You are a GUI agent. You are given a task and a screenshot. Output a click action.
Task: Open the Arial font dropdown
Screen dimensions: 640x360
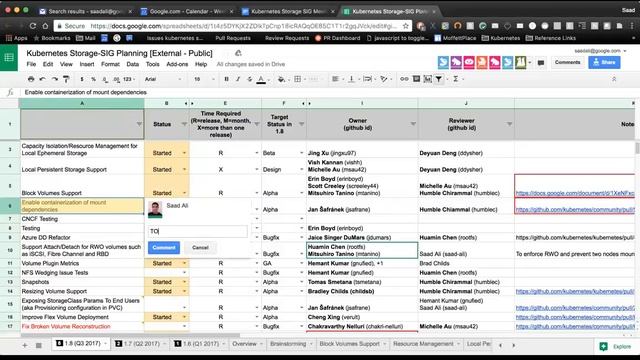point(162,79)
